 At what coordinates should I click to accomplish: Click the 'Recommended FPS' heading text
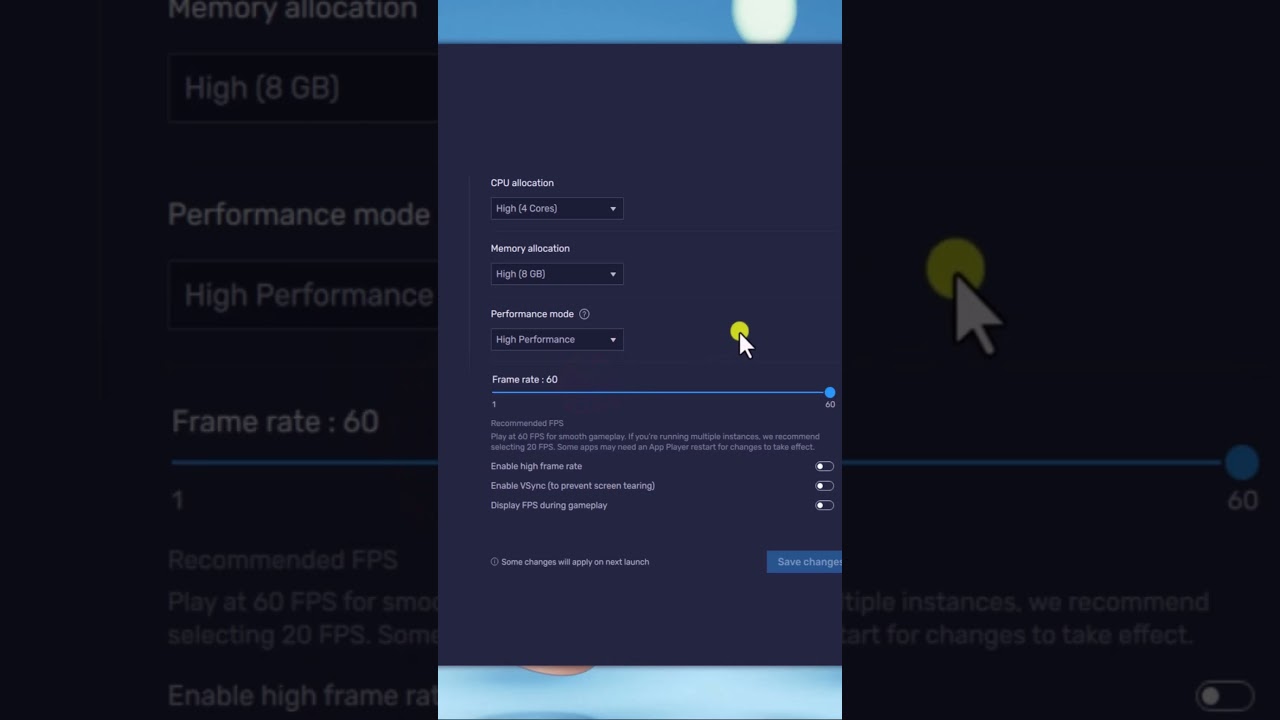pyautogui.click(x=527, y=423)
